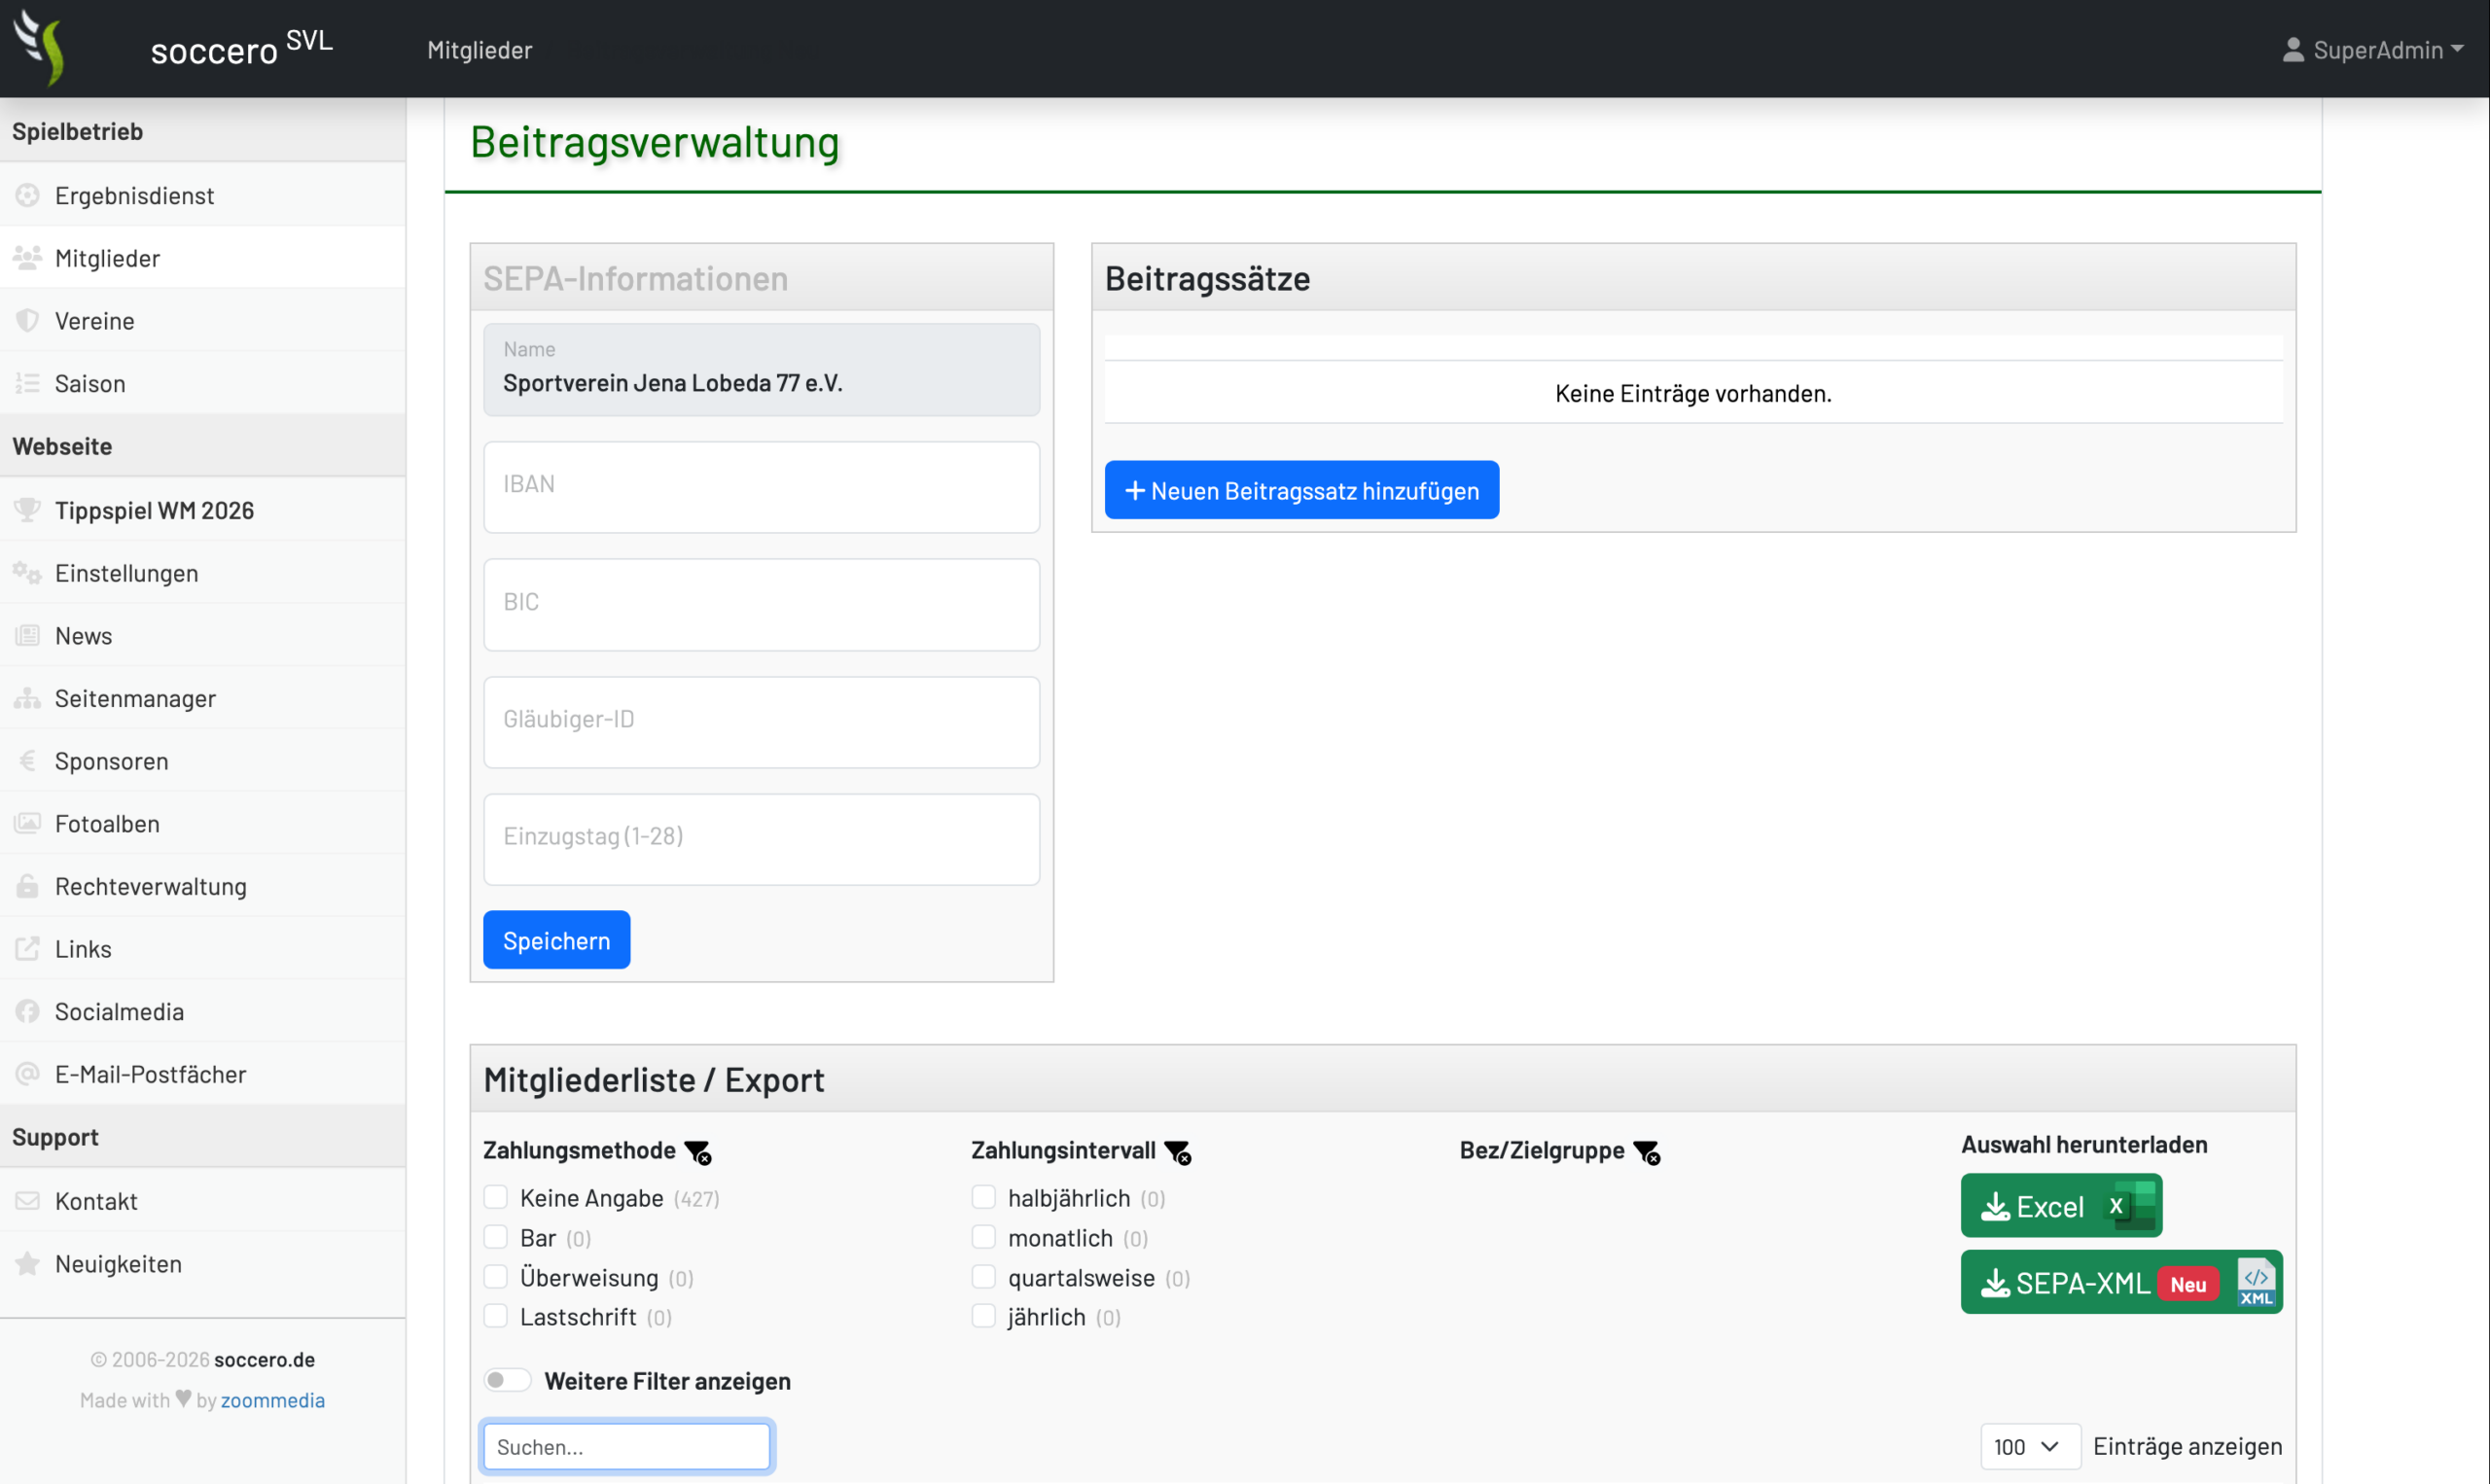The height and width of the screenshot is (1484, 2490).
Task: Click the Speichern button
Action: (x=556, y=940)
